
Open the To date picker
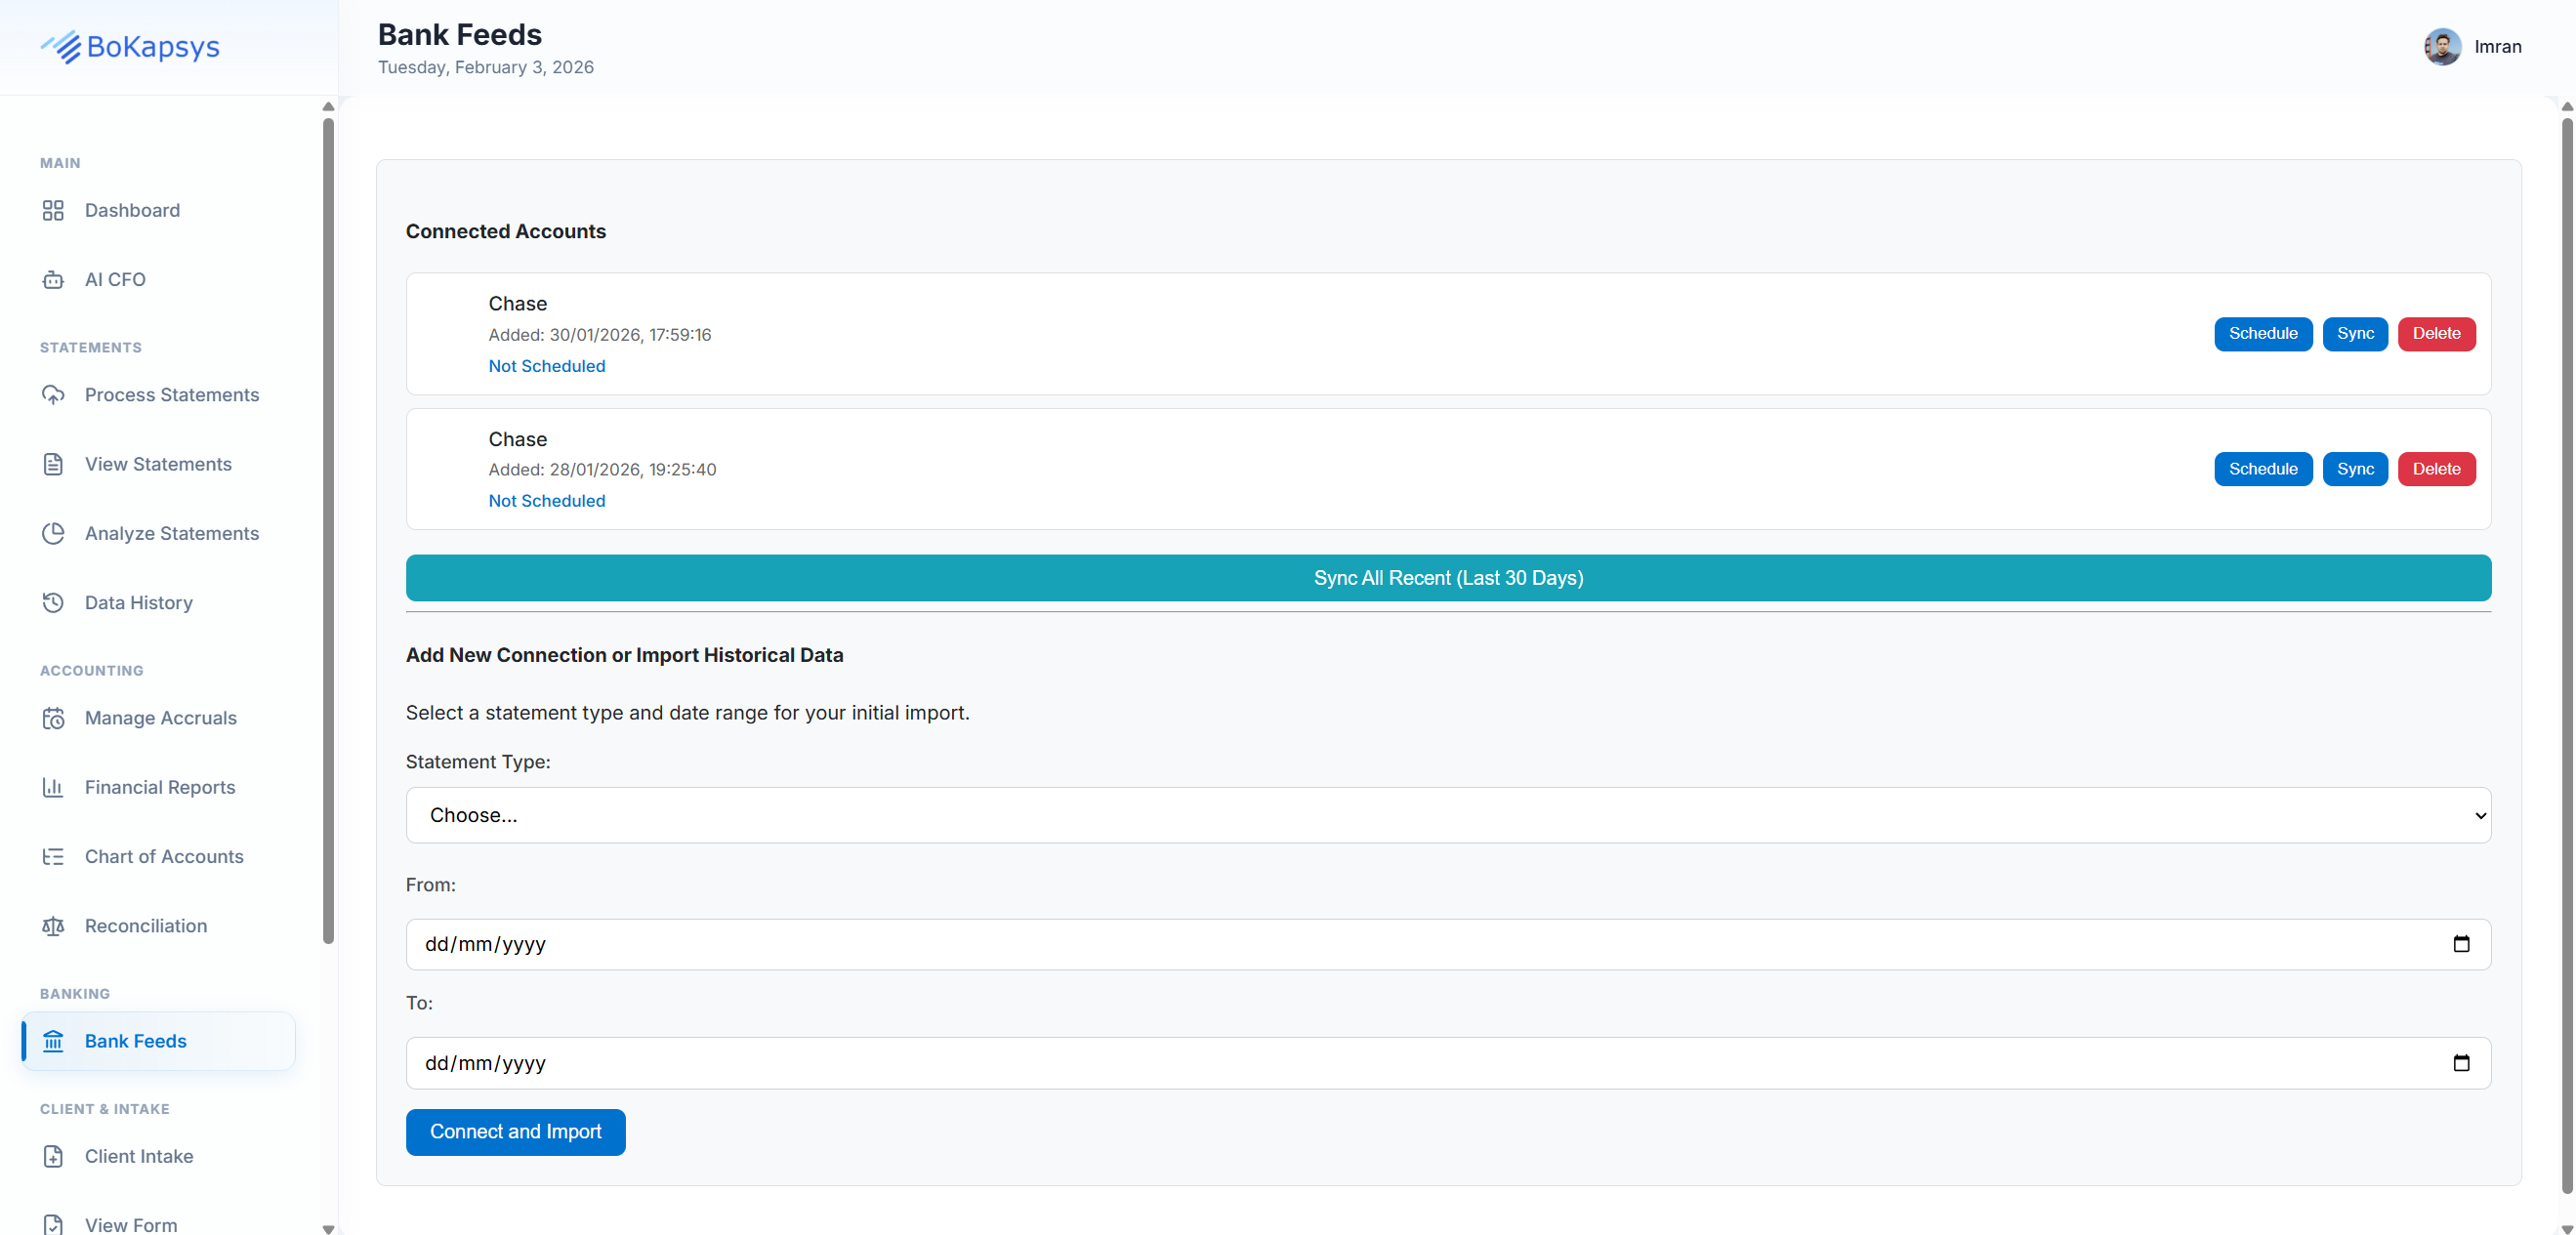pyautogui.click(x=2461, y=1062)
